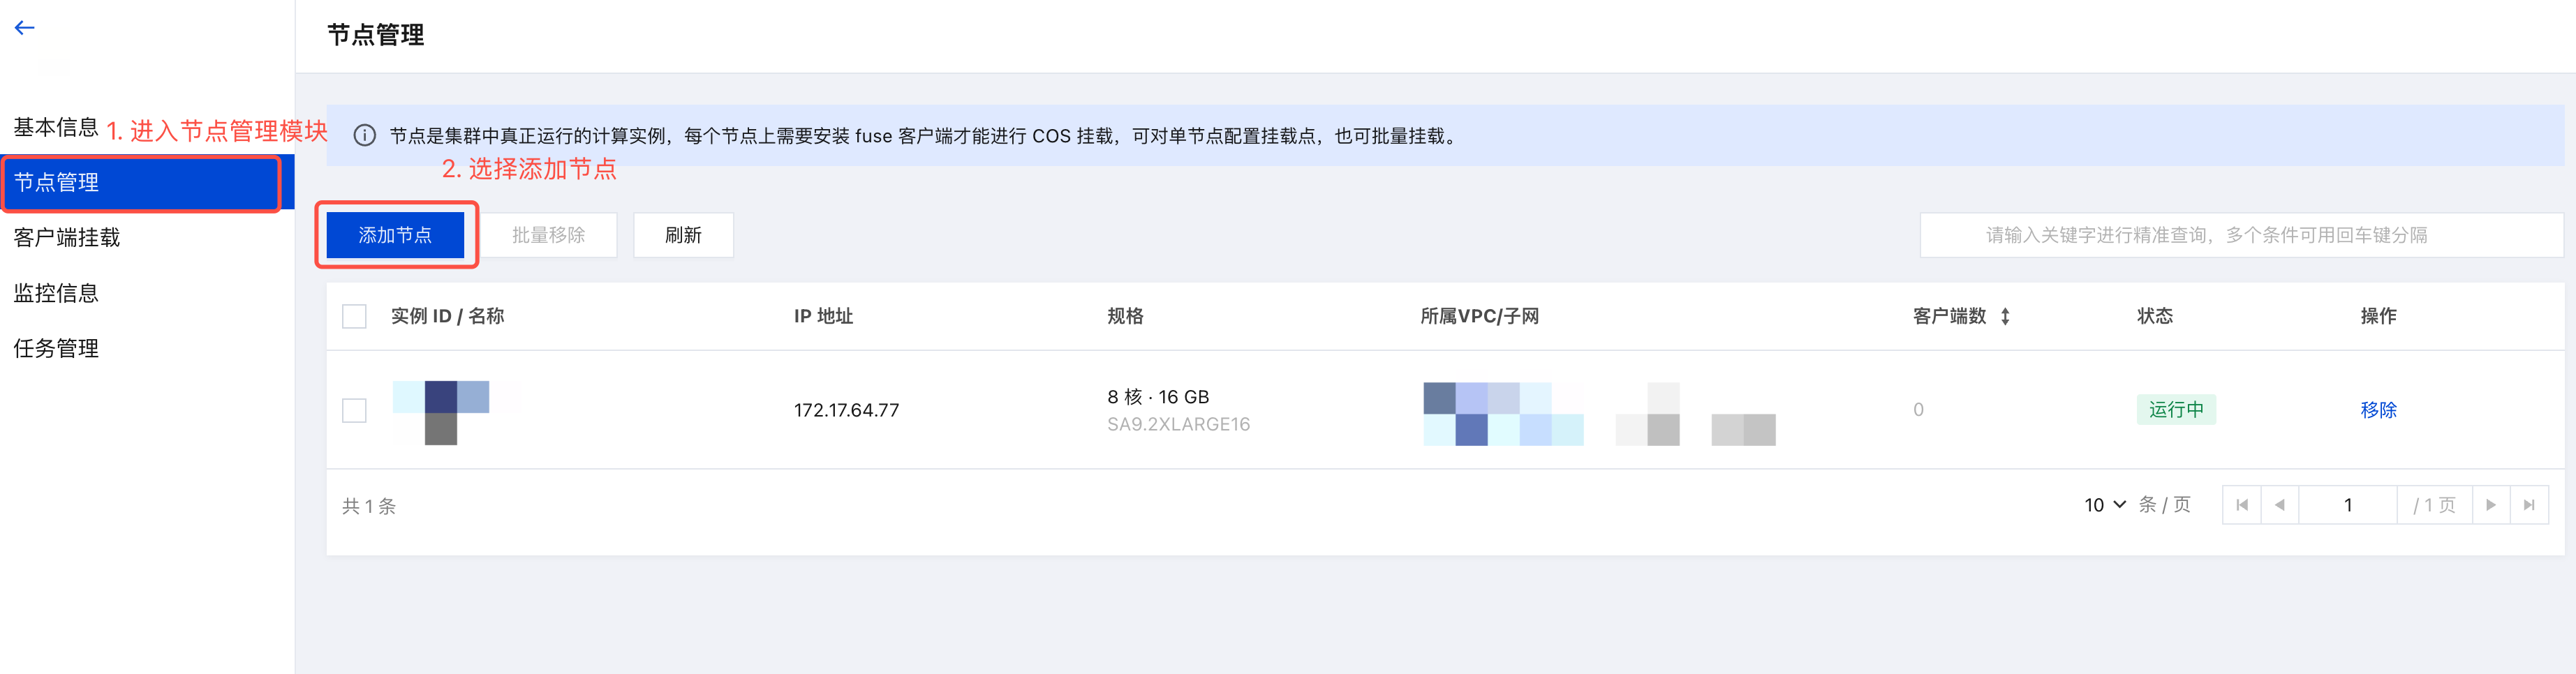
Task: Sort by 客户端数 column arrows
Action: (2005, 317)
